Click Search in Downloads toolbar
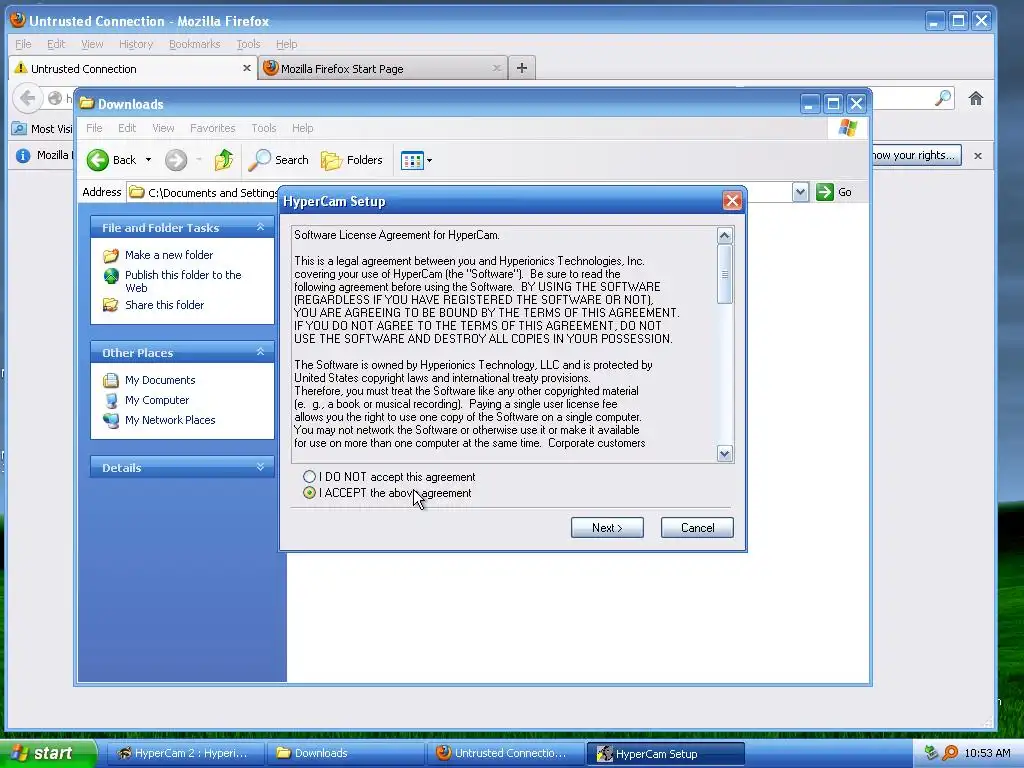The width and height of the screenshot is (1024, 768). coord(279,160)
